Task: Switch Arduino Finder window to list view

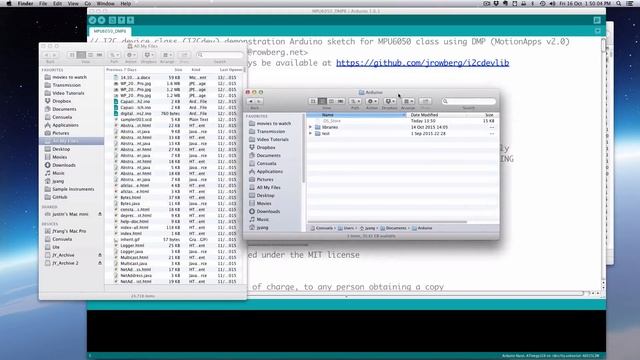Action: tap(322, 101)
